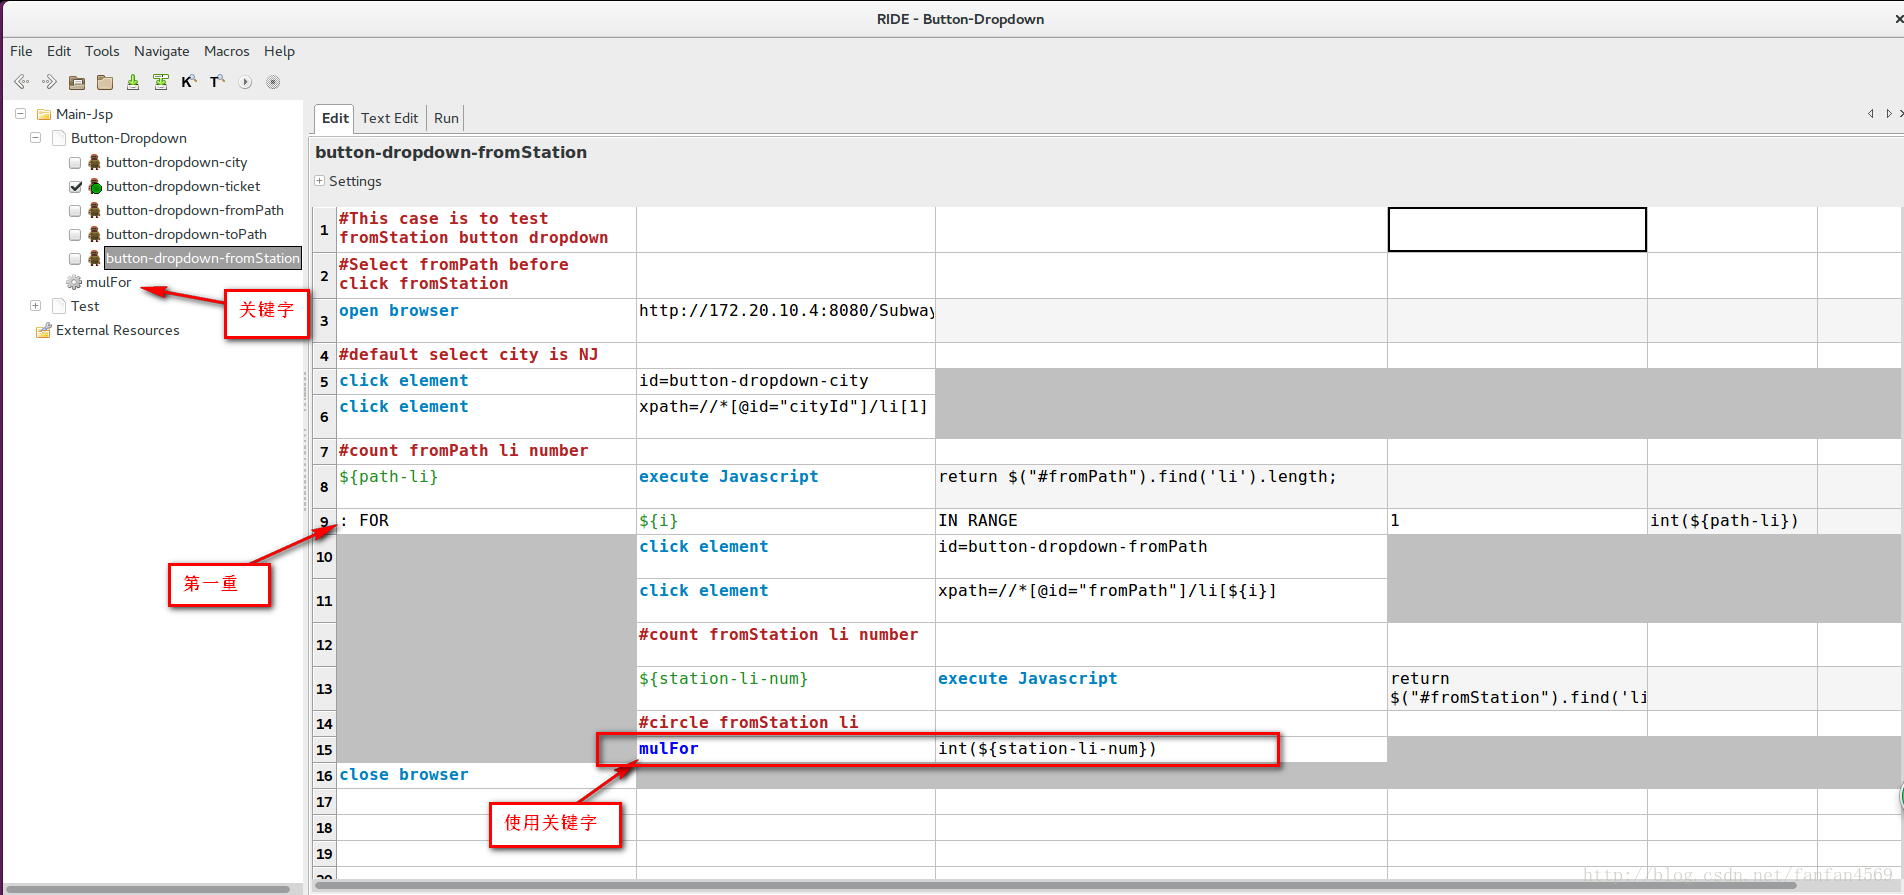
Task: Click the green robot icon beside button-dropdown-ticket
Action: [95, 186]
